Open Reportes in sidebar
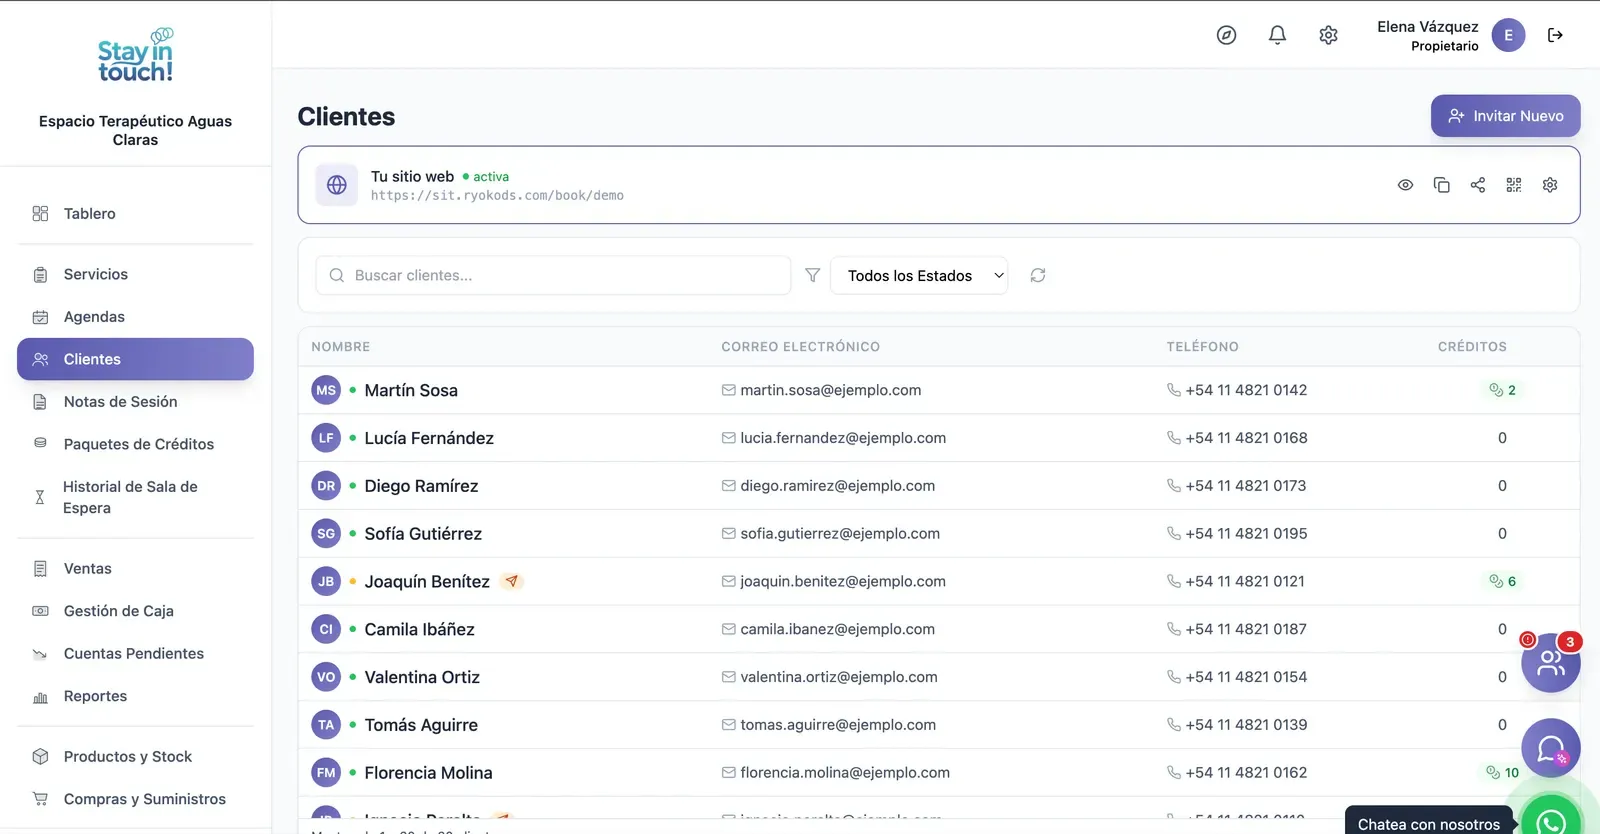The height and width of the screenshot is (834, 1600). coord(135,696)
